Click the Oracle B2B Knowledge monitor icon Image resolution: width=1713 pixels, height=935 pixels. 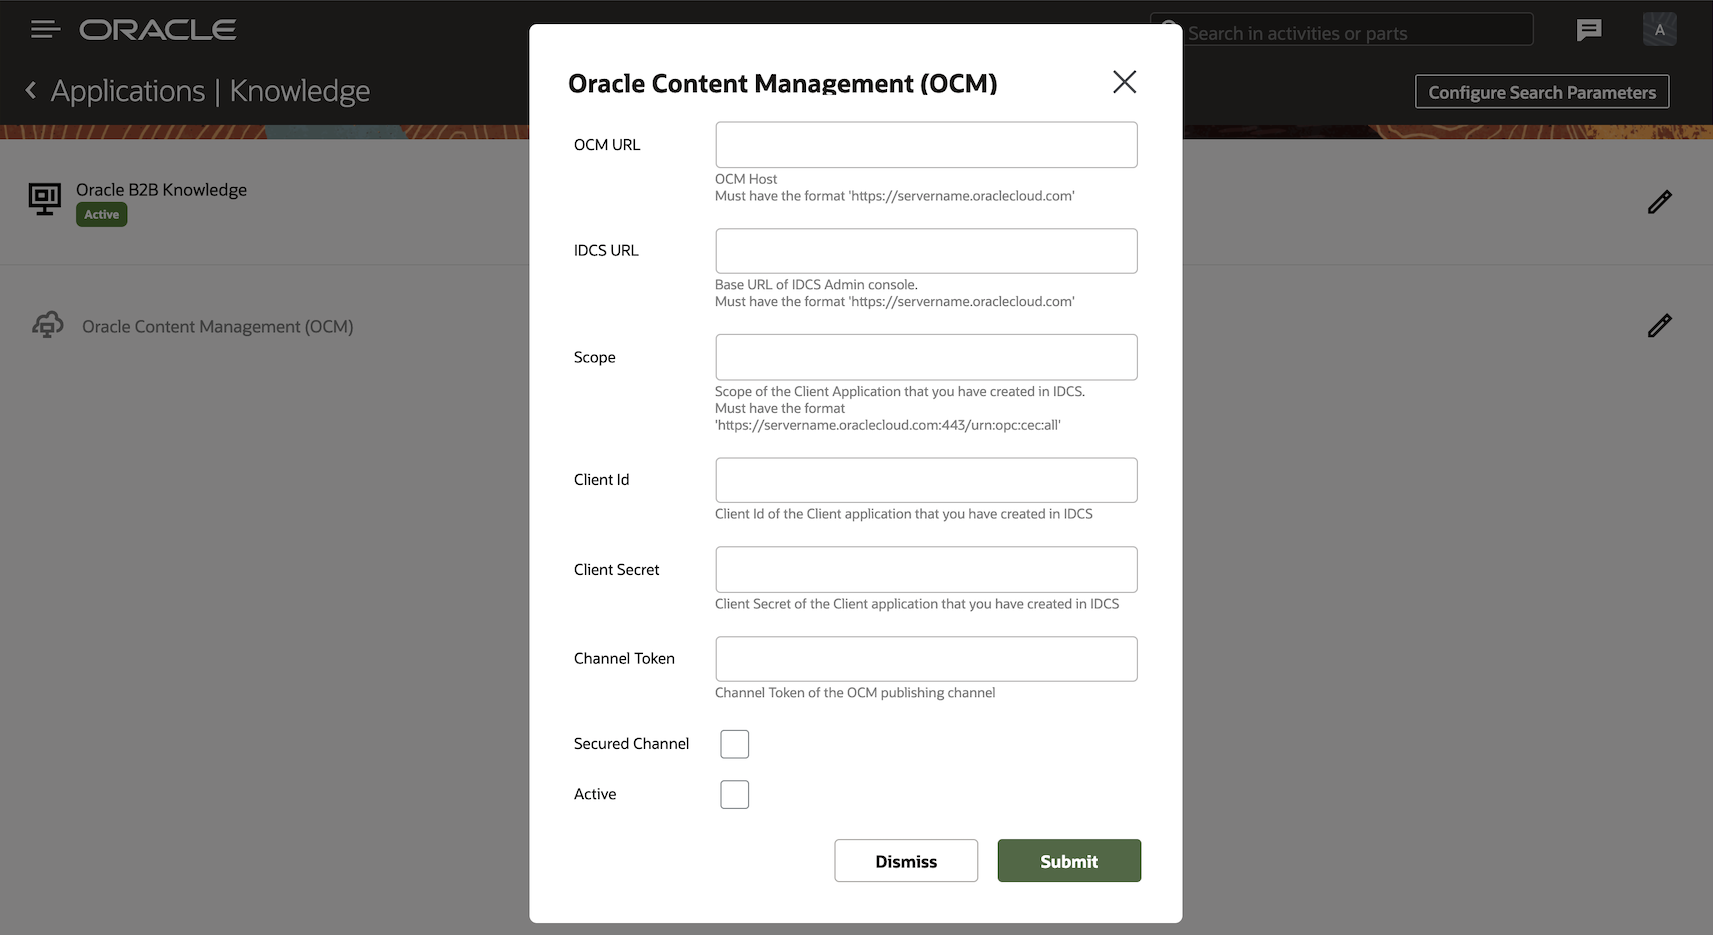(x=45, y=199)
